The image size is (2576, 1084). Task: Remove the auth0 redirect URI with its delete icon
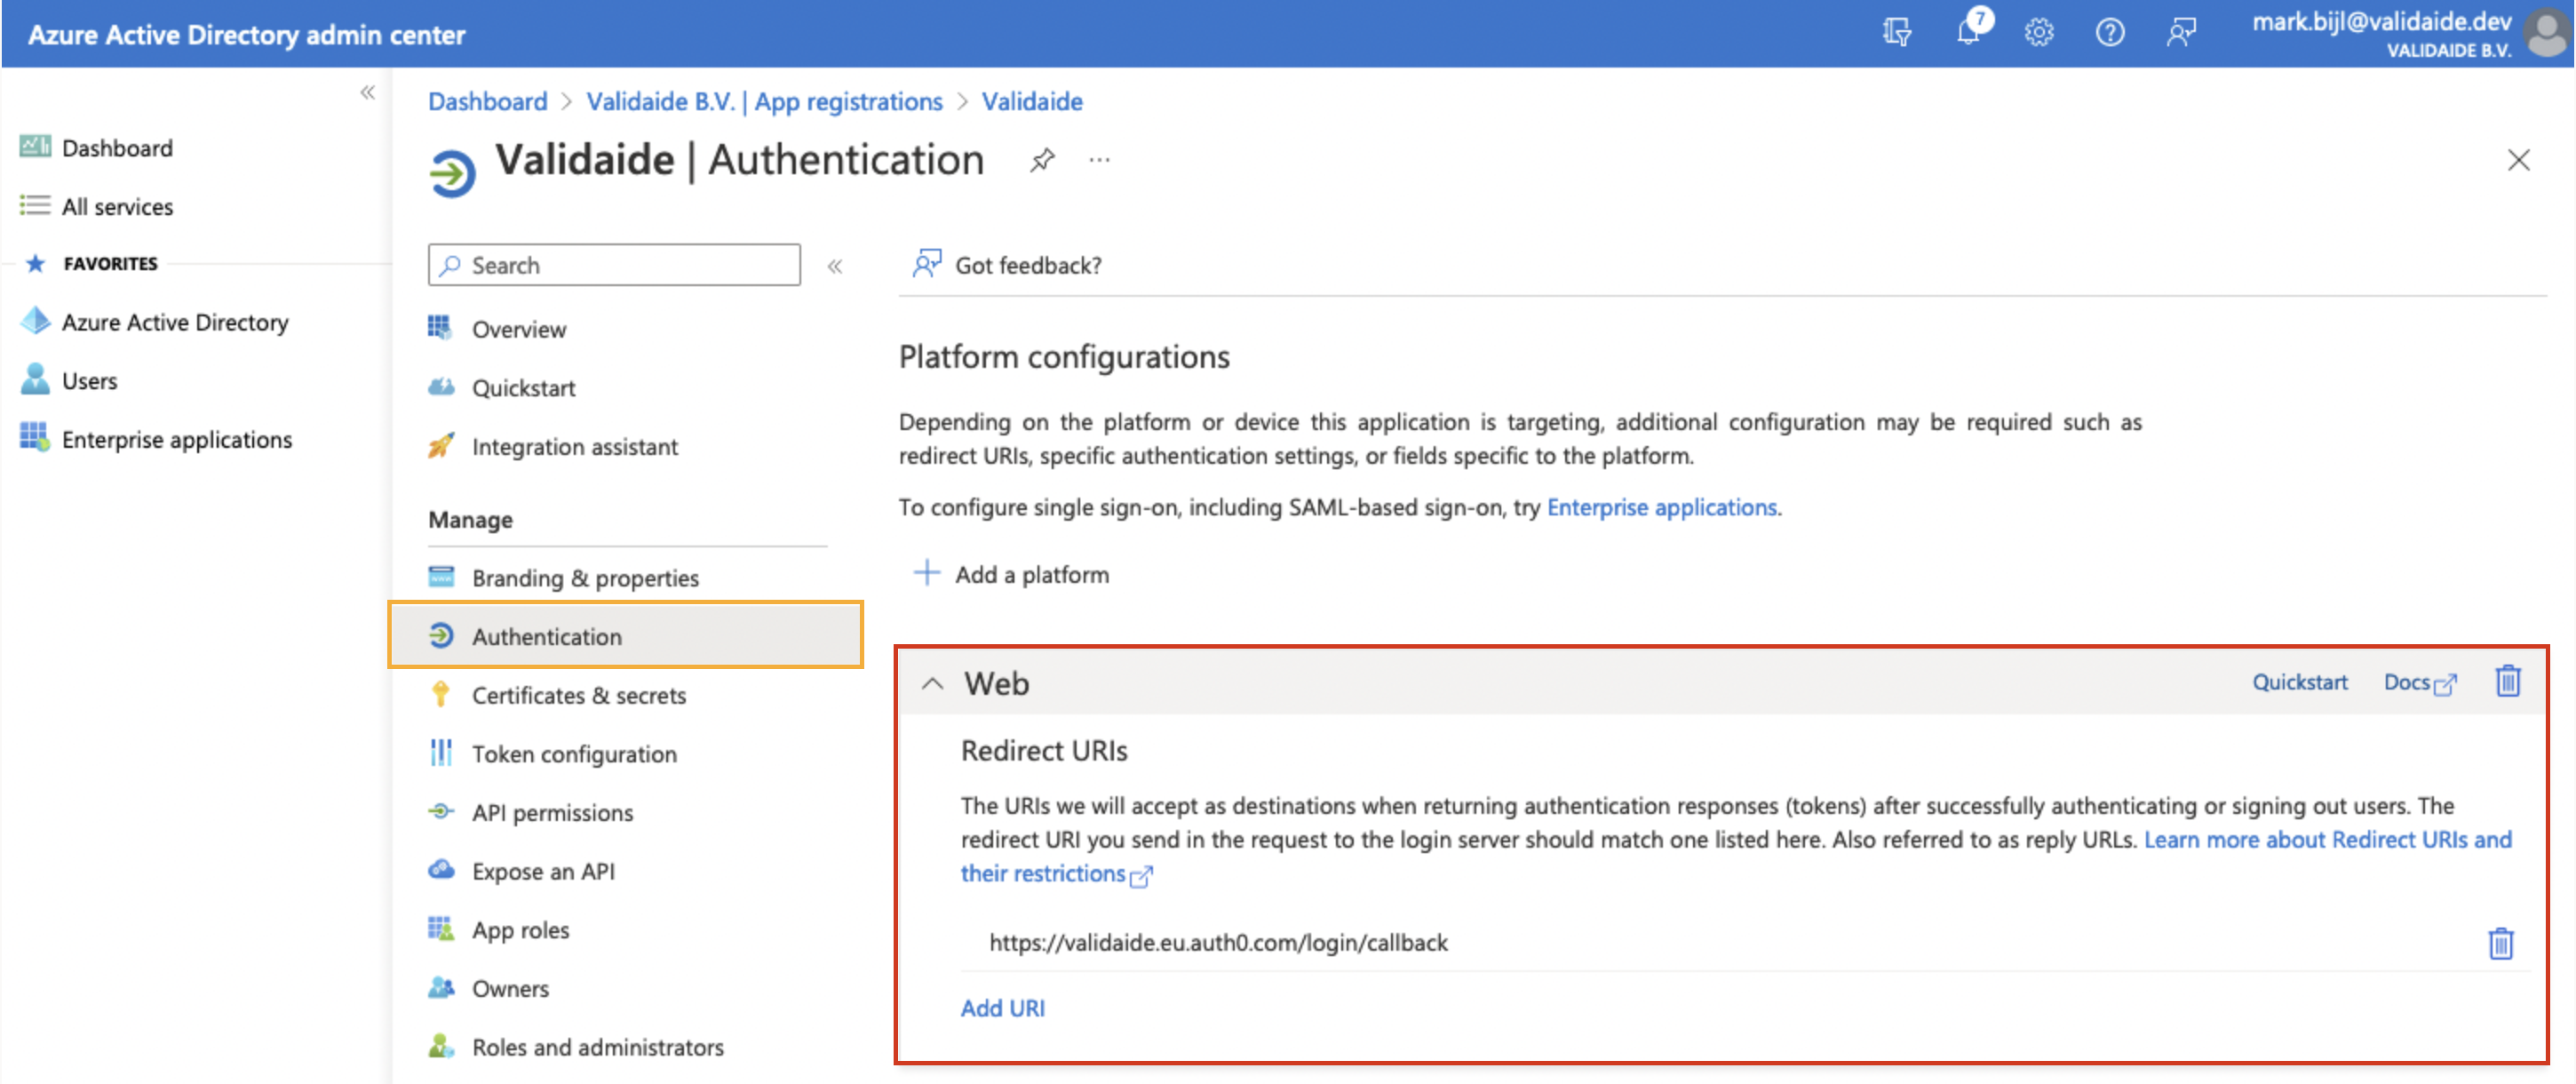pos(2499,943)
